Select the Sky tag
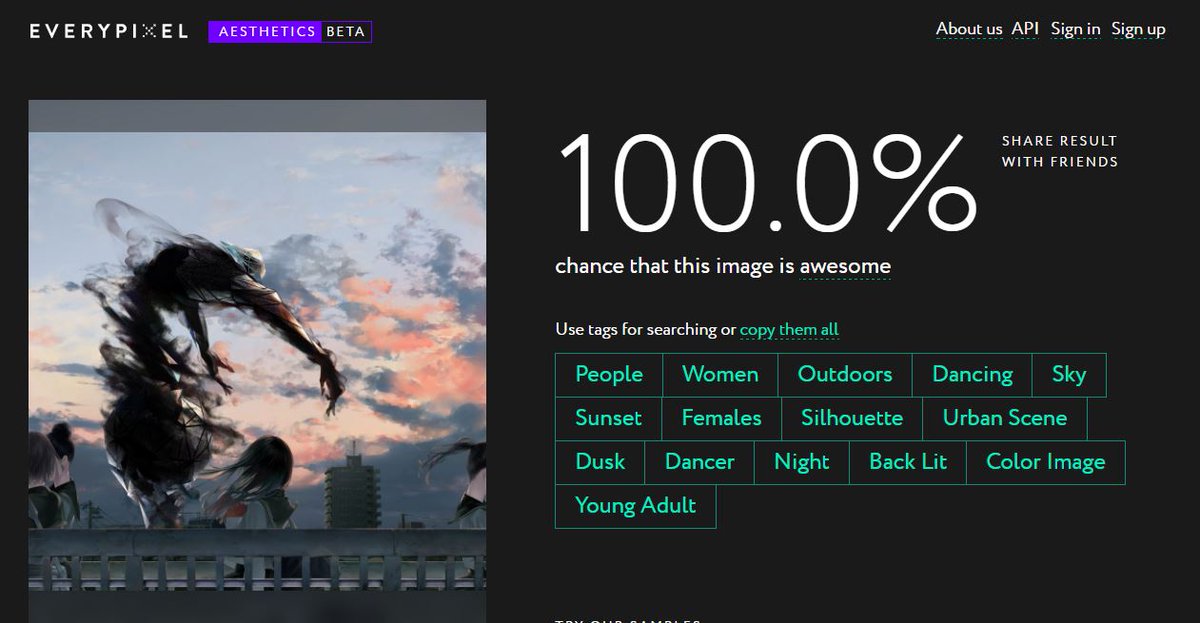This screenshot has width=1200, height=623. coord(1069,375)
